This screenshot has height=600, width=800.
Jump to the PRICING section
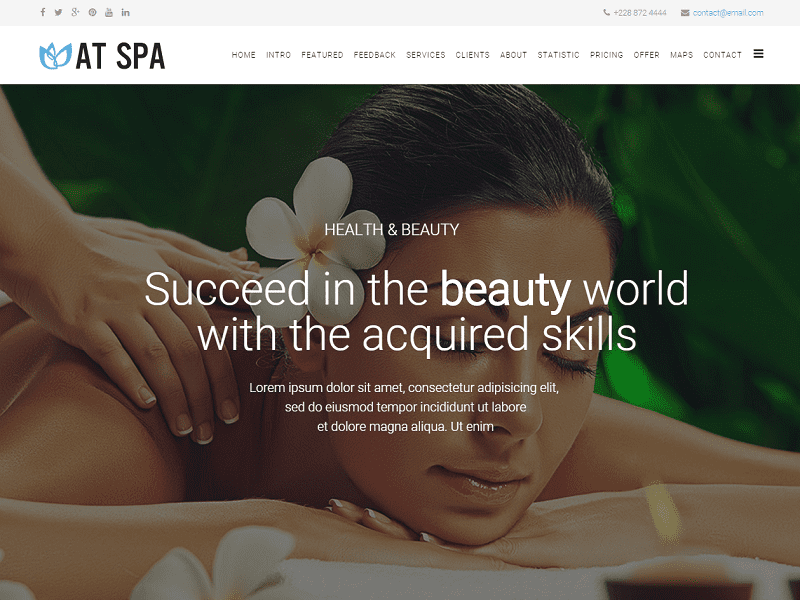pyautogui.click(x=607, y=55)
